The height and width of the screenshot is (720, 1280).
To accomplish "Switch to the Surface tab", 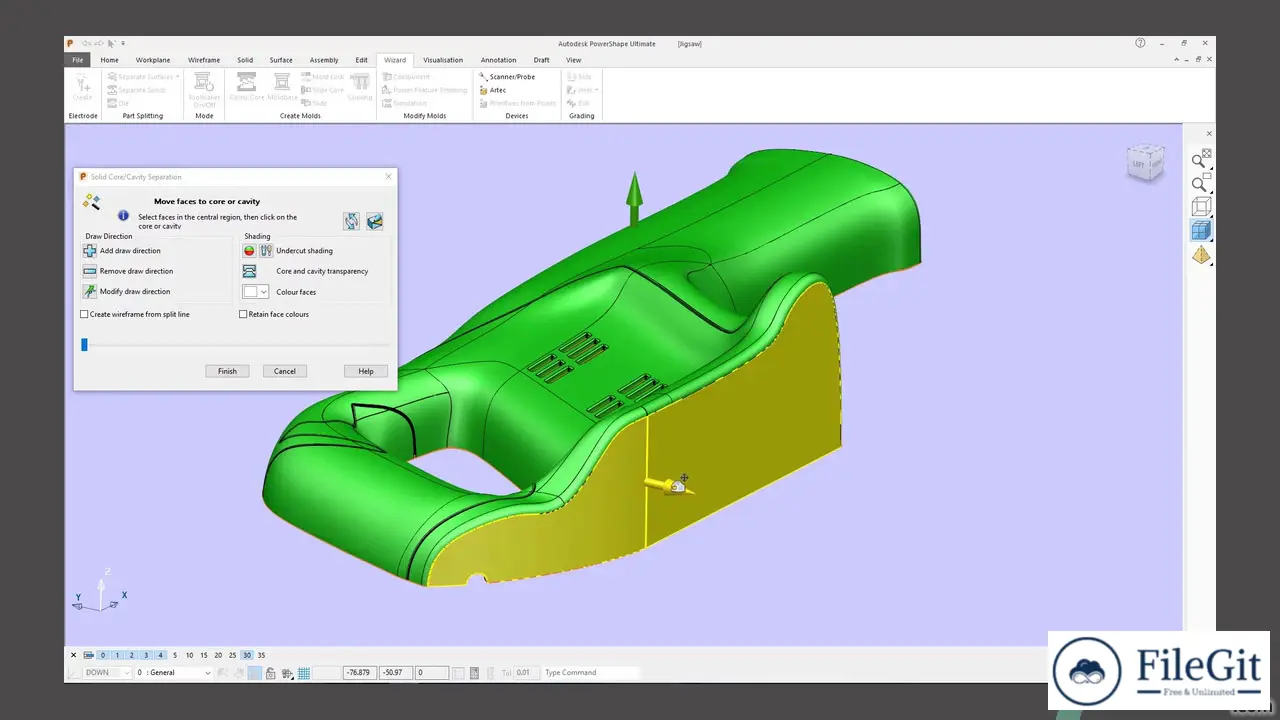I will point(281,60).
